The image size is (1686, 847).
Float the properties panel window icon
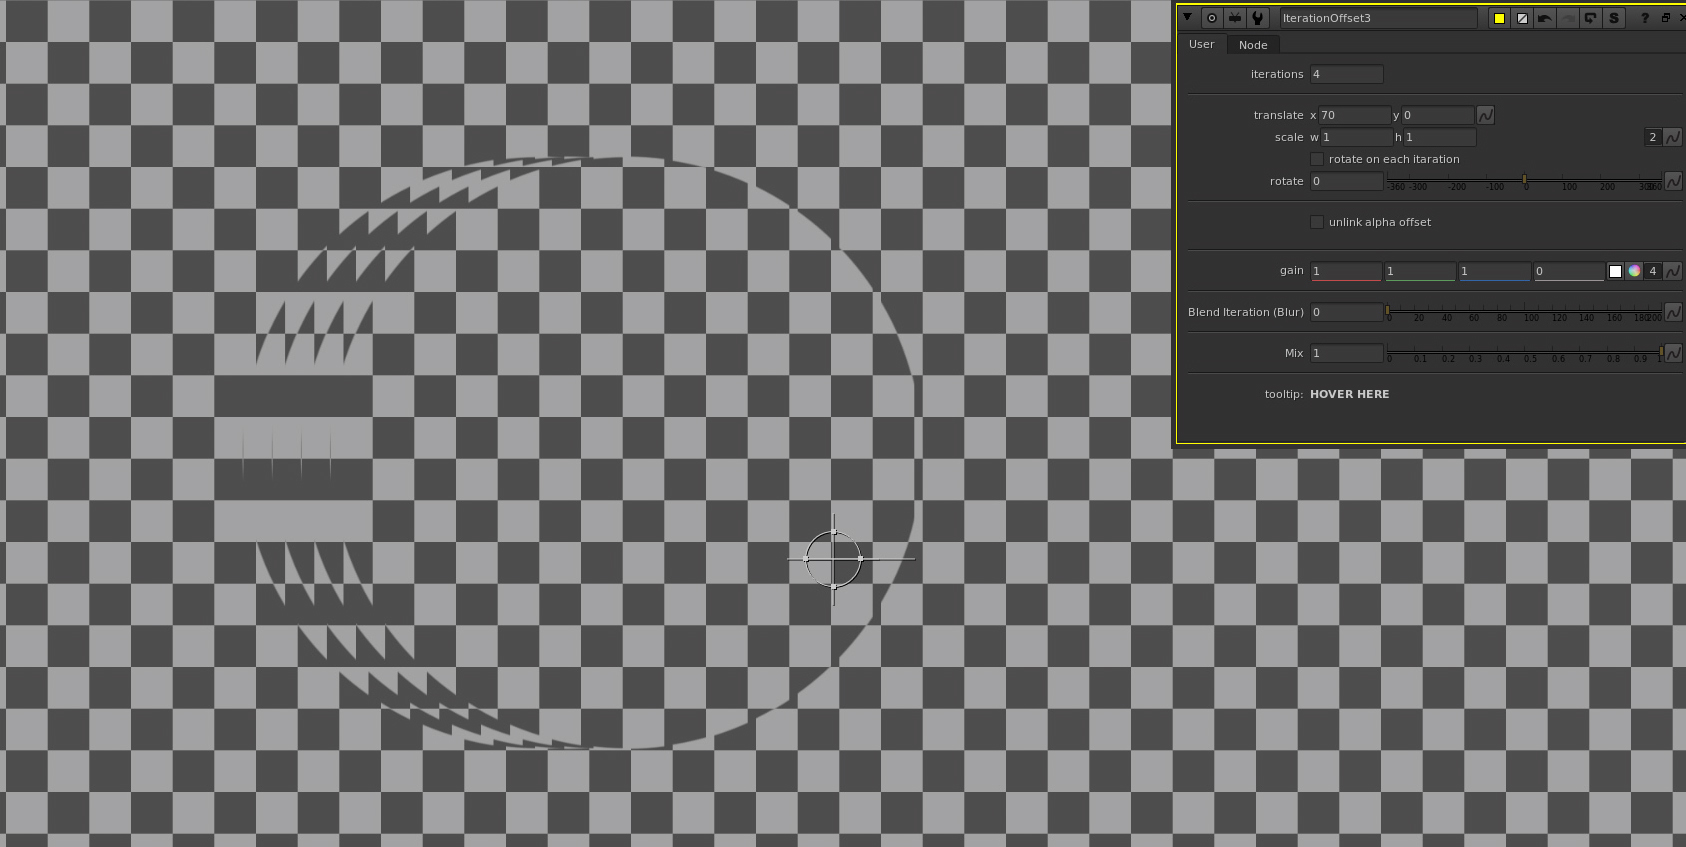[1666, 18]
